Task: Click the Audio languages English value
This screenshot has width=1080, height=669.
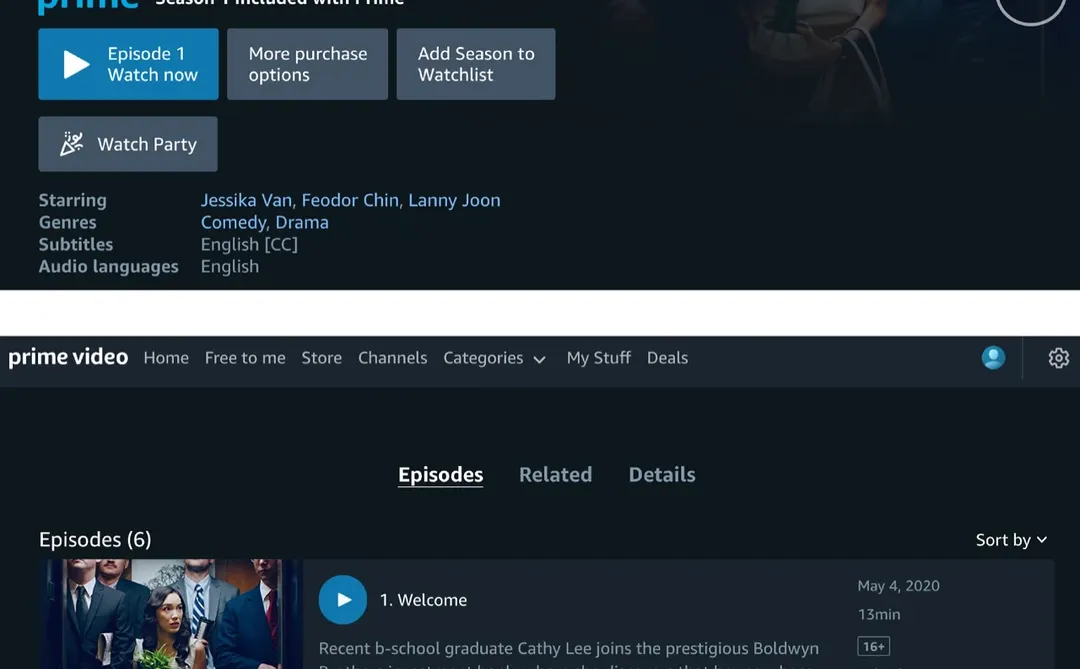Action: [x=230, y=267]
